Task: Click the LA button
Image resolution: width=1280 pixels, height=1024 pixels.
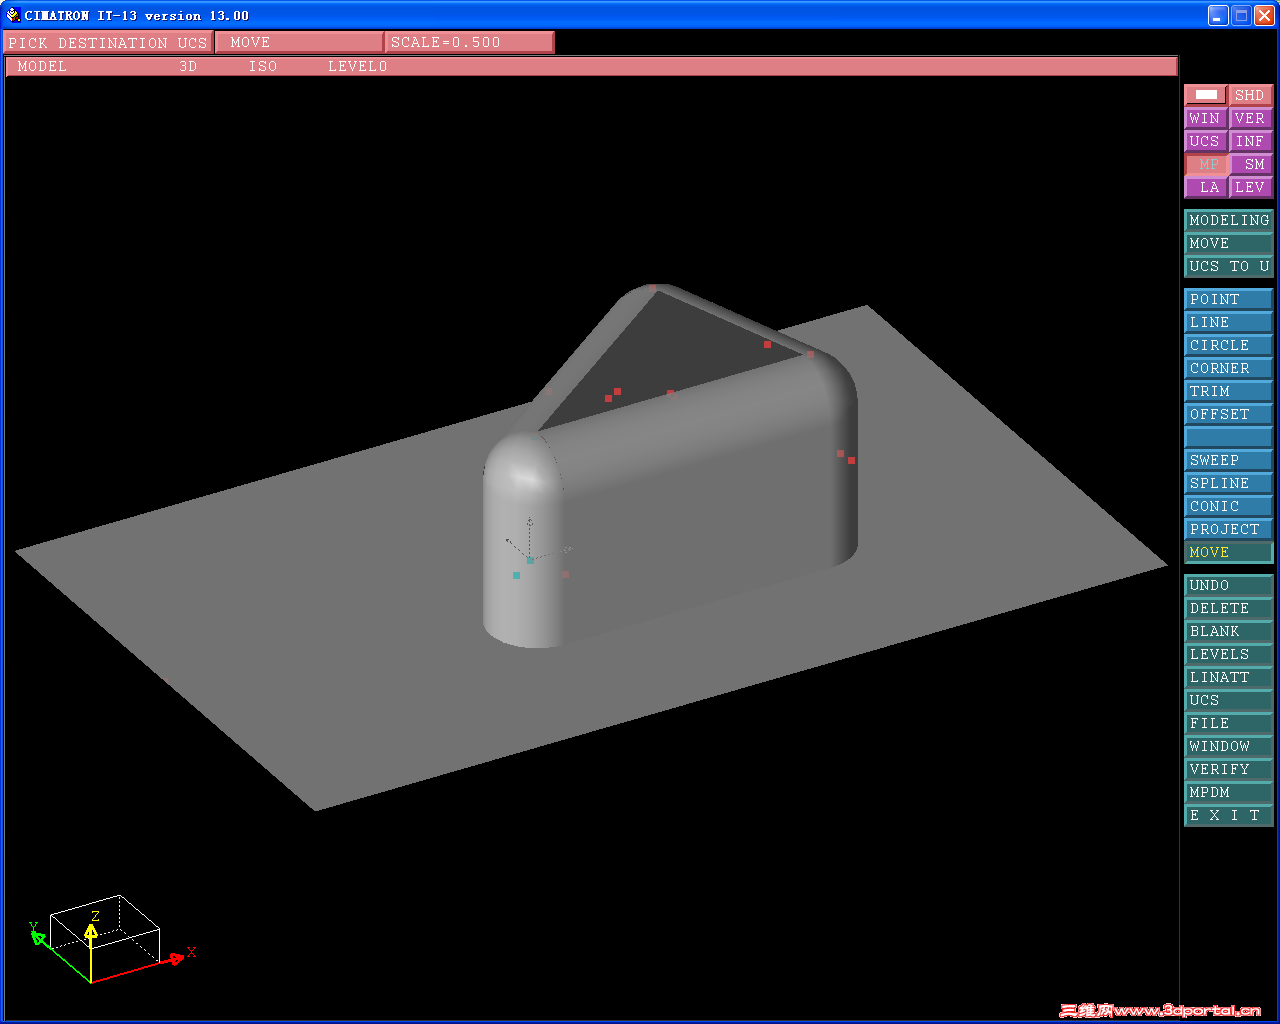Action: pos(1206,187)
